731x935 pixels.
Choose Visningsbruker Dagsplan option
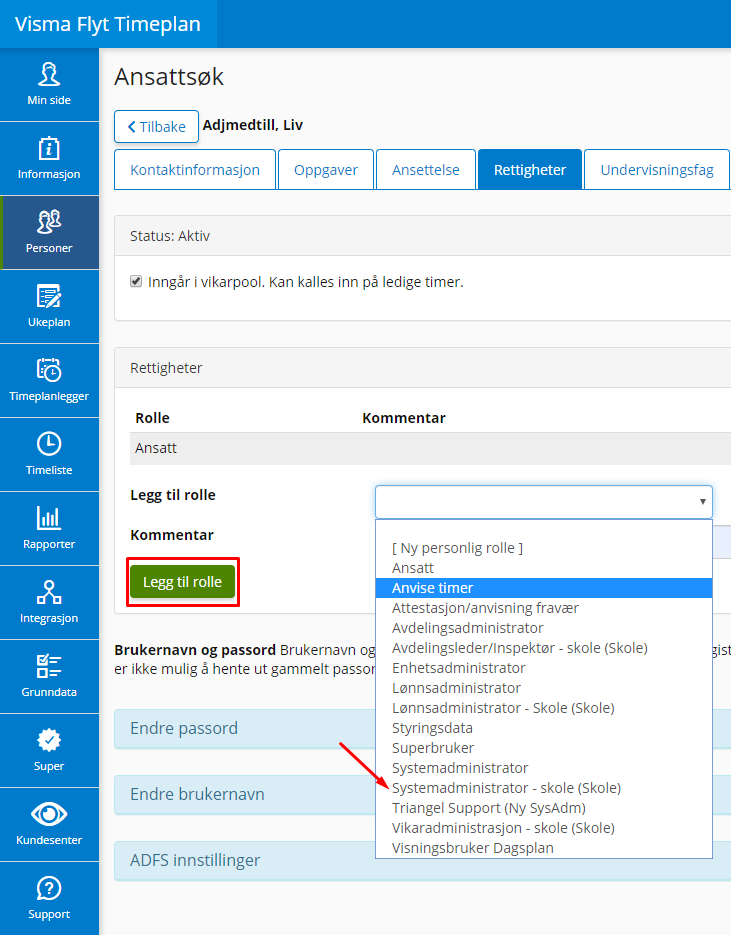point(544,848)
